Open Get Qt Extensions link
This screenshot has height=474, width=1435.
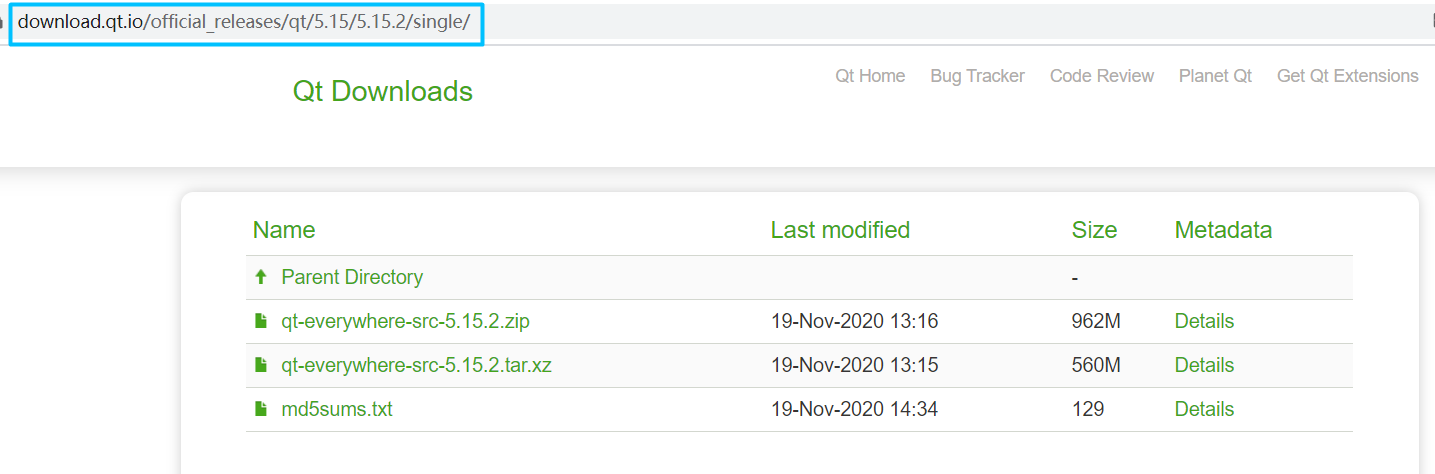1348,76
